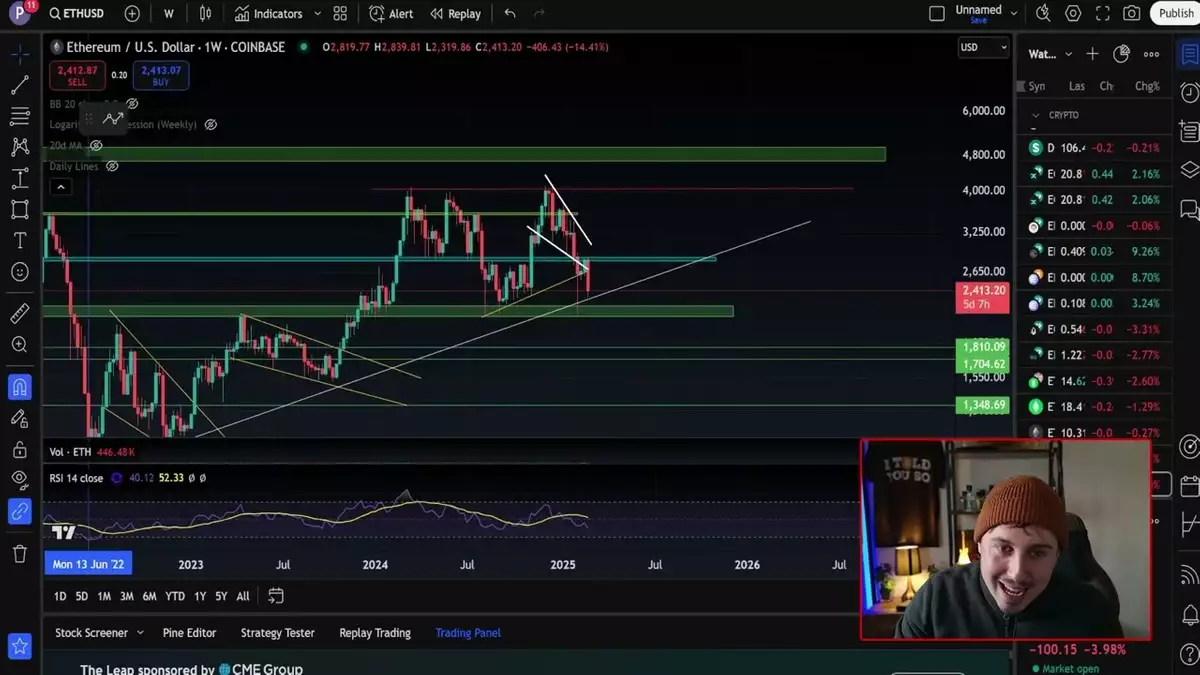Open the ETHUSD symbol search
Viewport: 1200px width, 675px height.
tap(76, 14)
